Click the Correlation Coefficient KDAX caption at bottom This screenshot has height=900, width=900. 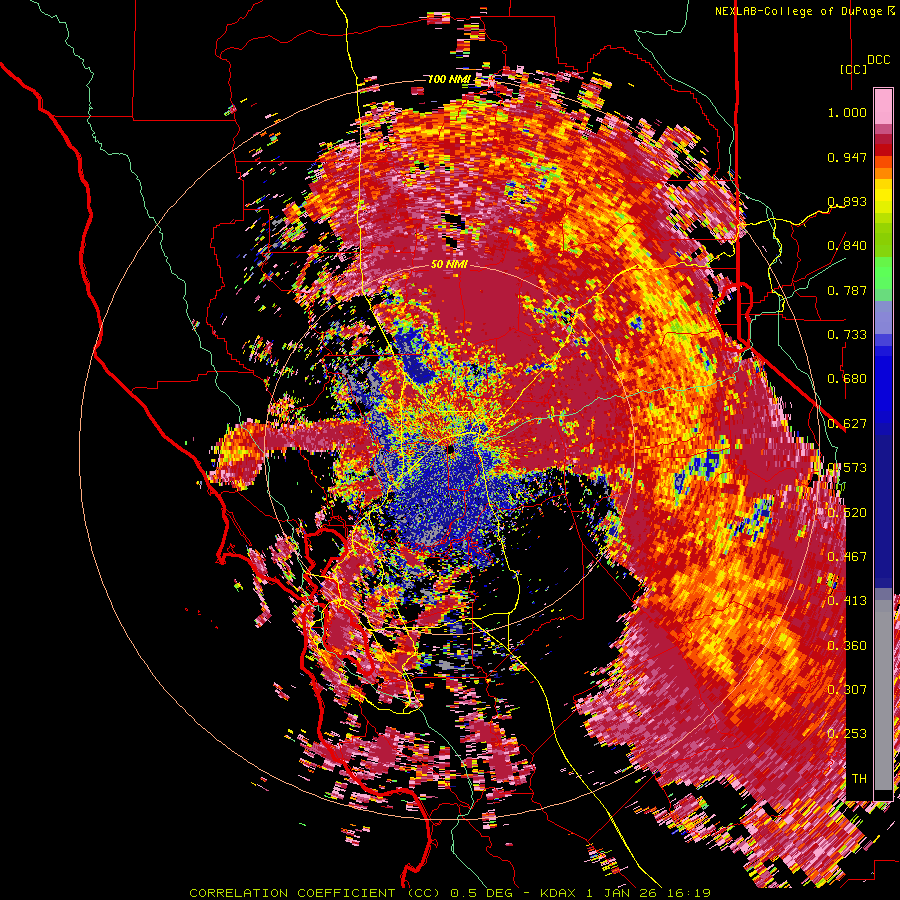tap(450, 893)
